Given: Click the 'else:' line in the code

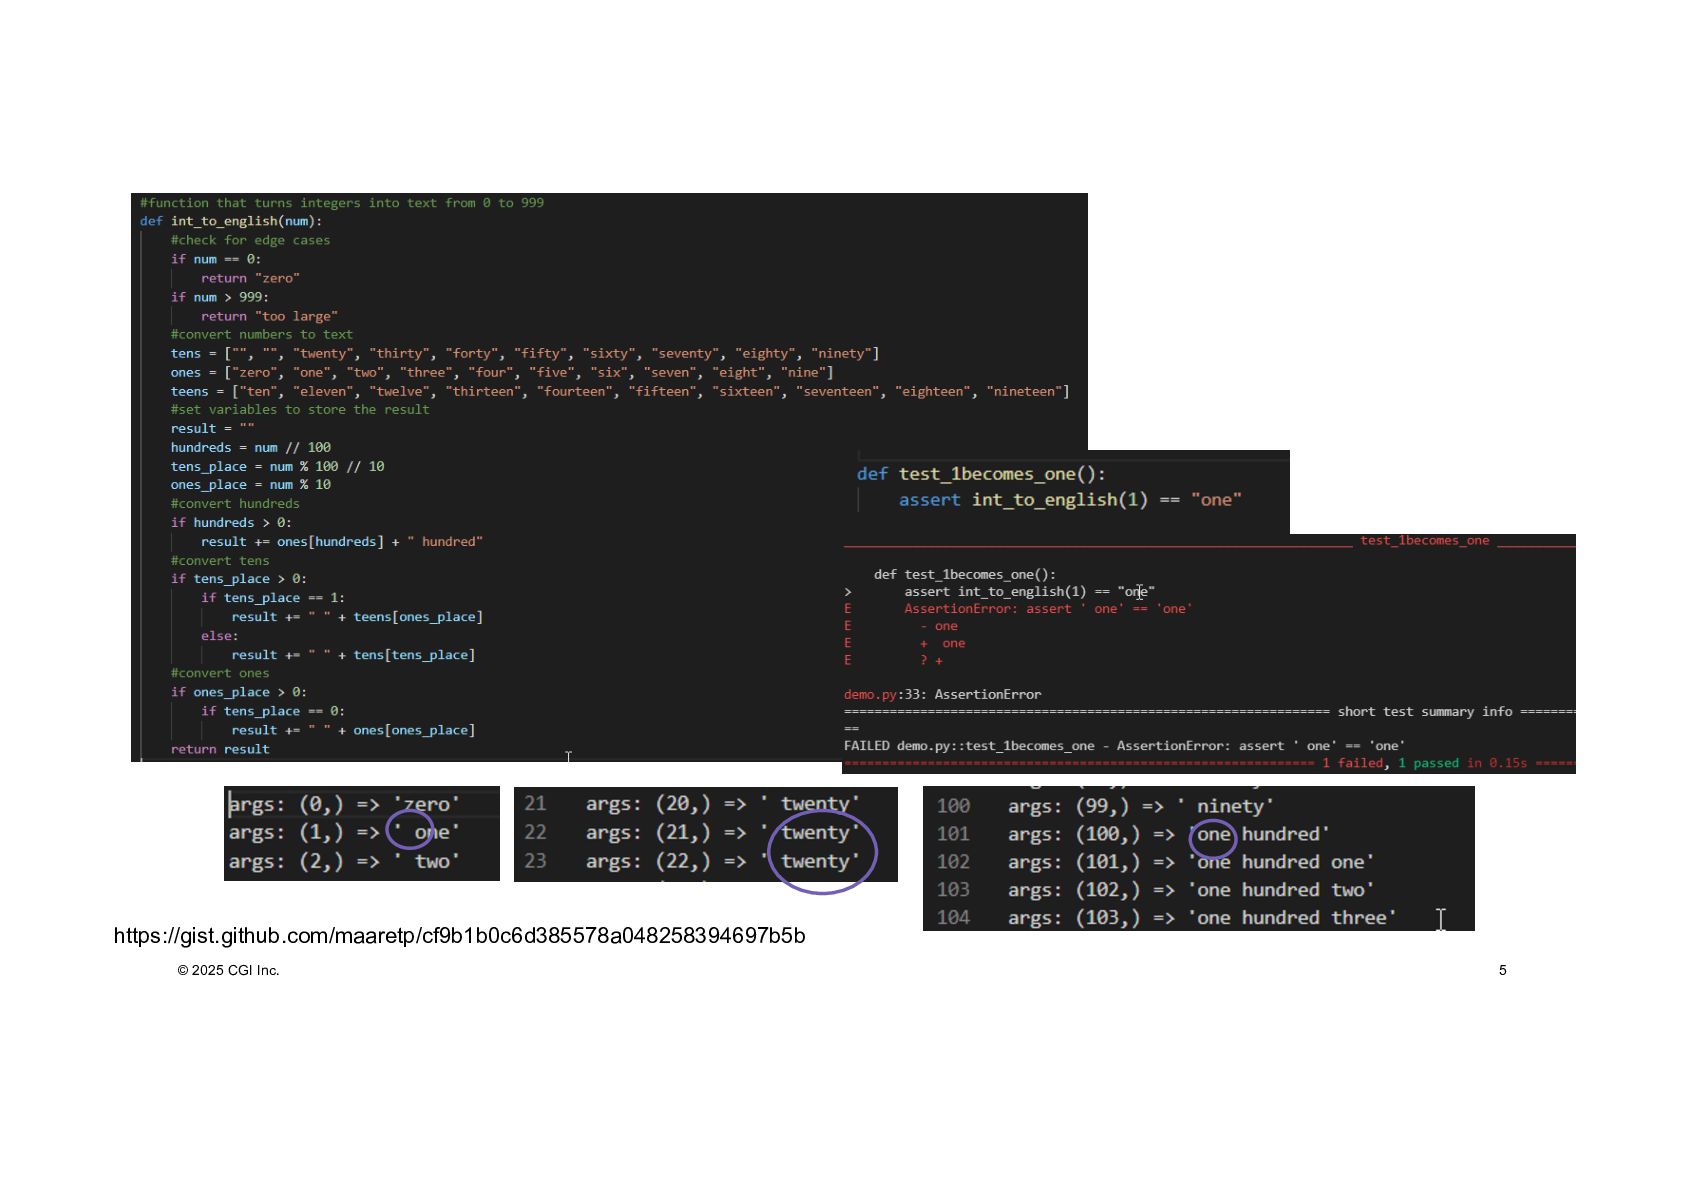Looking at the screenshot, I should 219,636.
